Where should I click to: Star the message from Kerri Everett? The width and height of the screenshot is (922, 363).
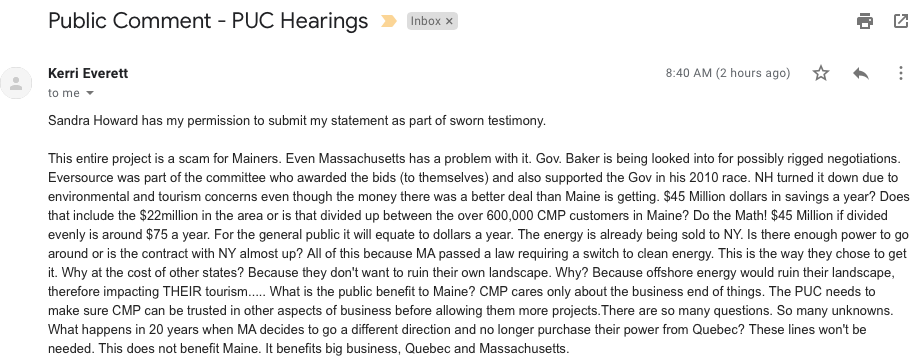coord(821,73)
